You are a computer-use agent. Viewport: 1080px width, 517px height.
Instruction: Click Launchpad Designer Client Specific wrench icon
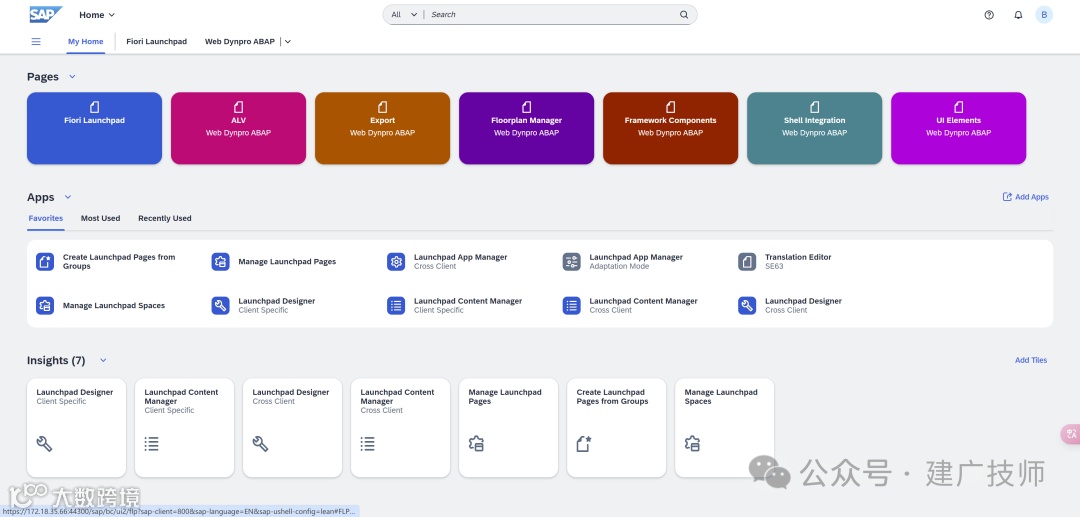click(x=220, y=306)
